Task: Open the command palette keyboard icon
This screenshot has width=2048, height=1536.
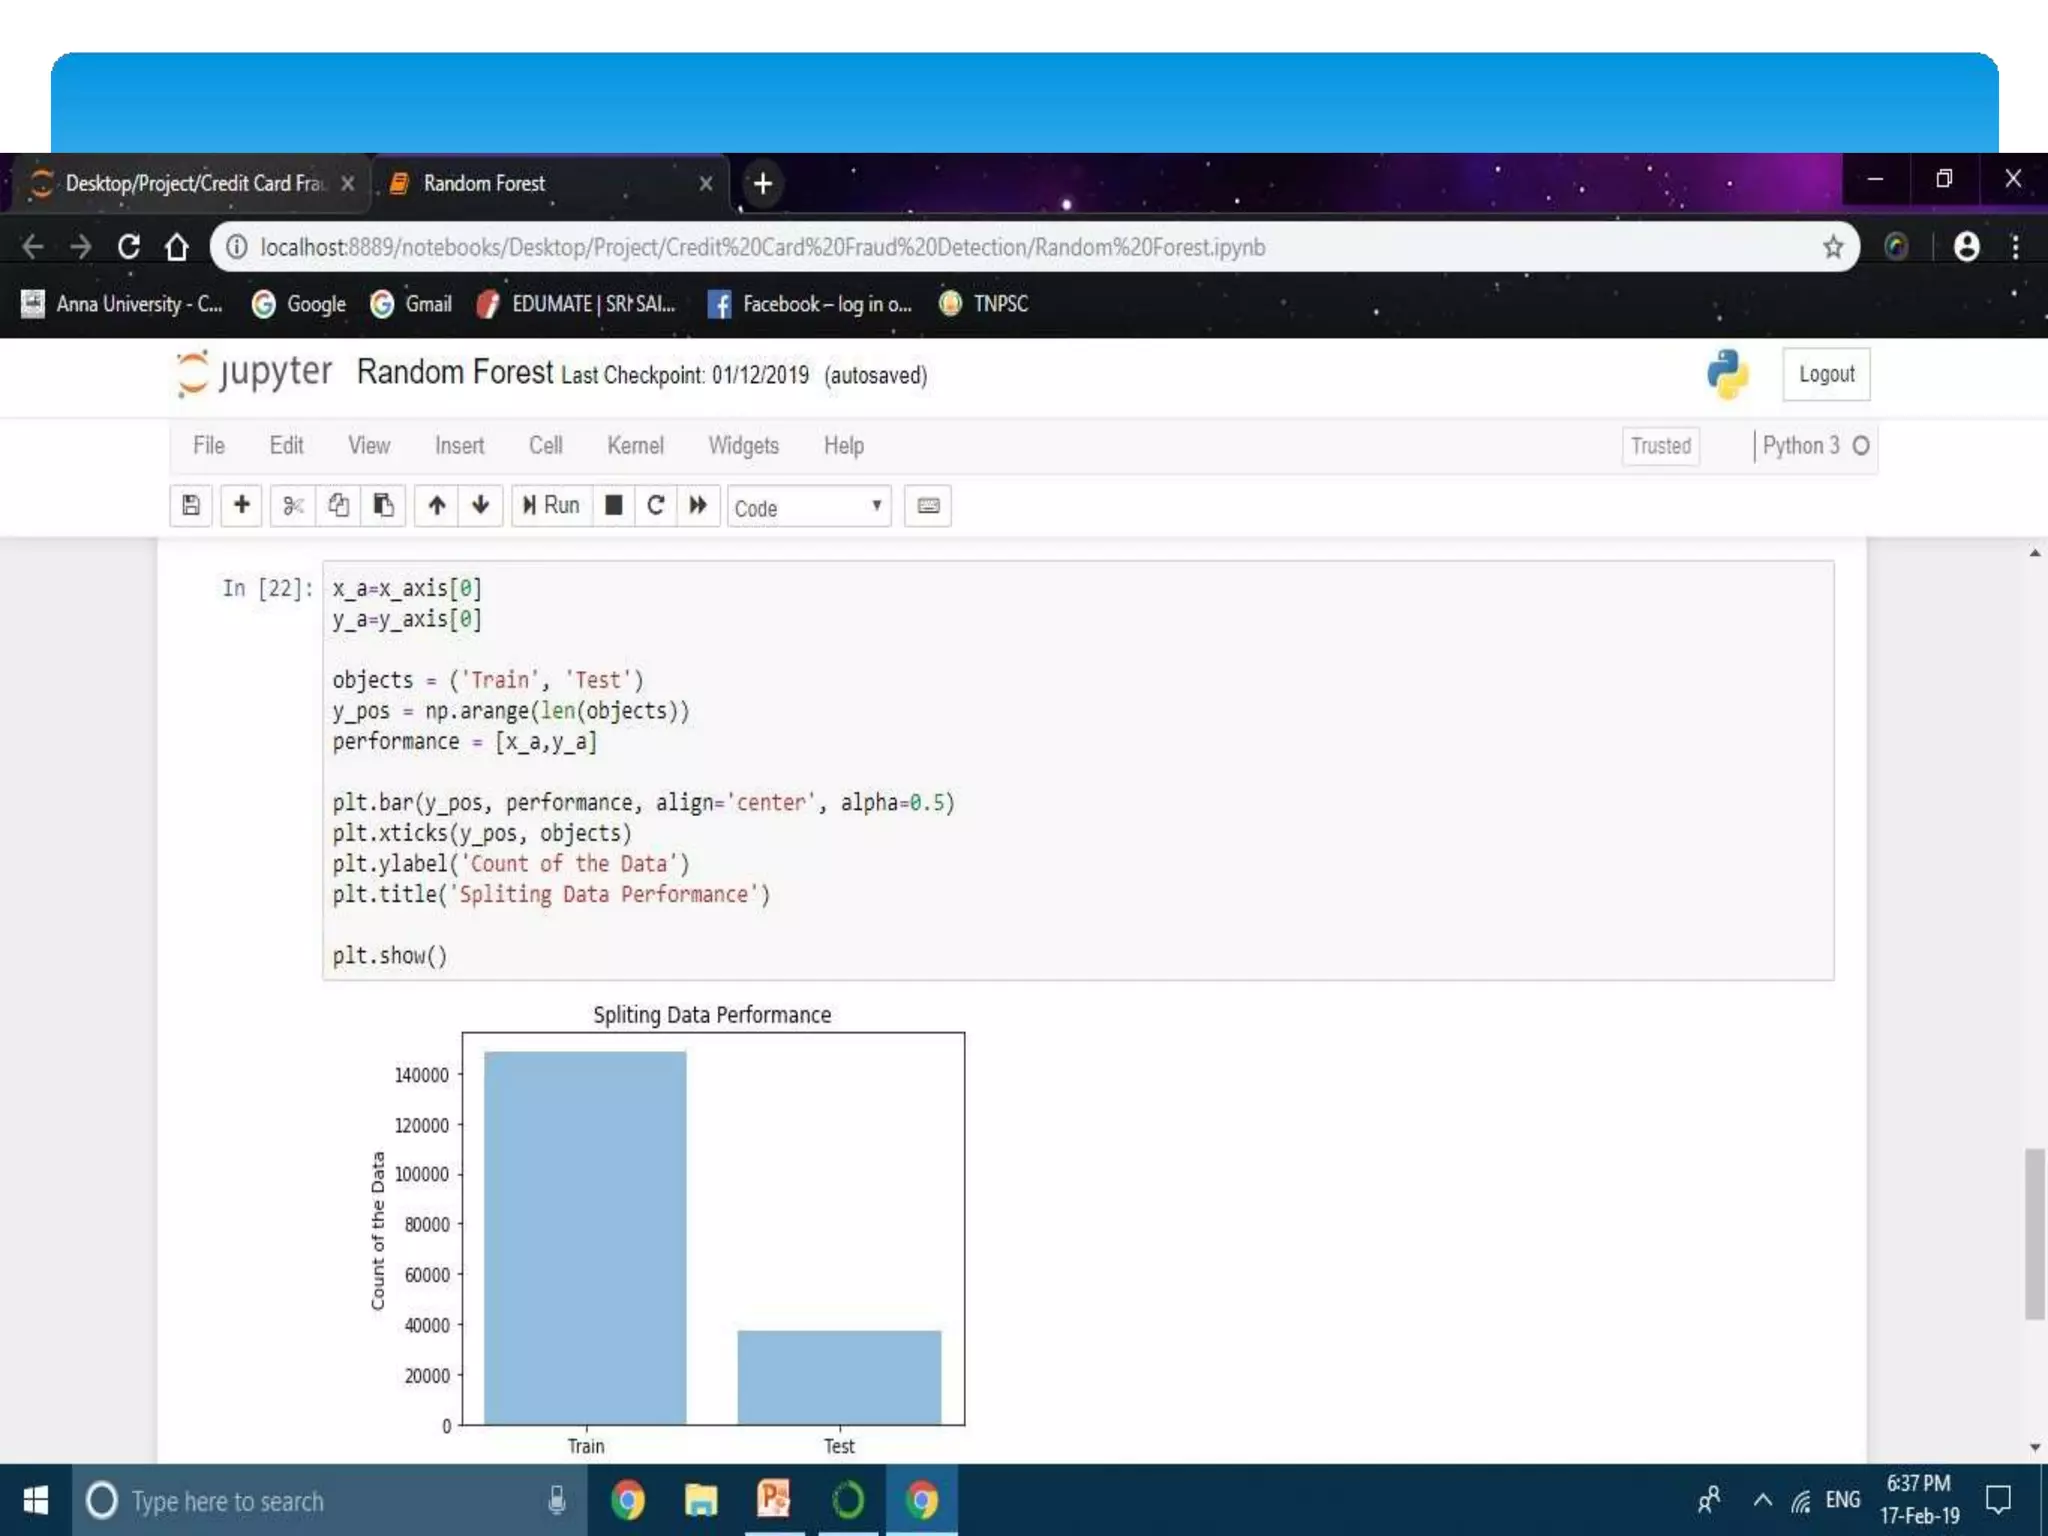Action: click(x=928, y=506)
